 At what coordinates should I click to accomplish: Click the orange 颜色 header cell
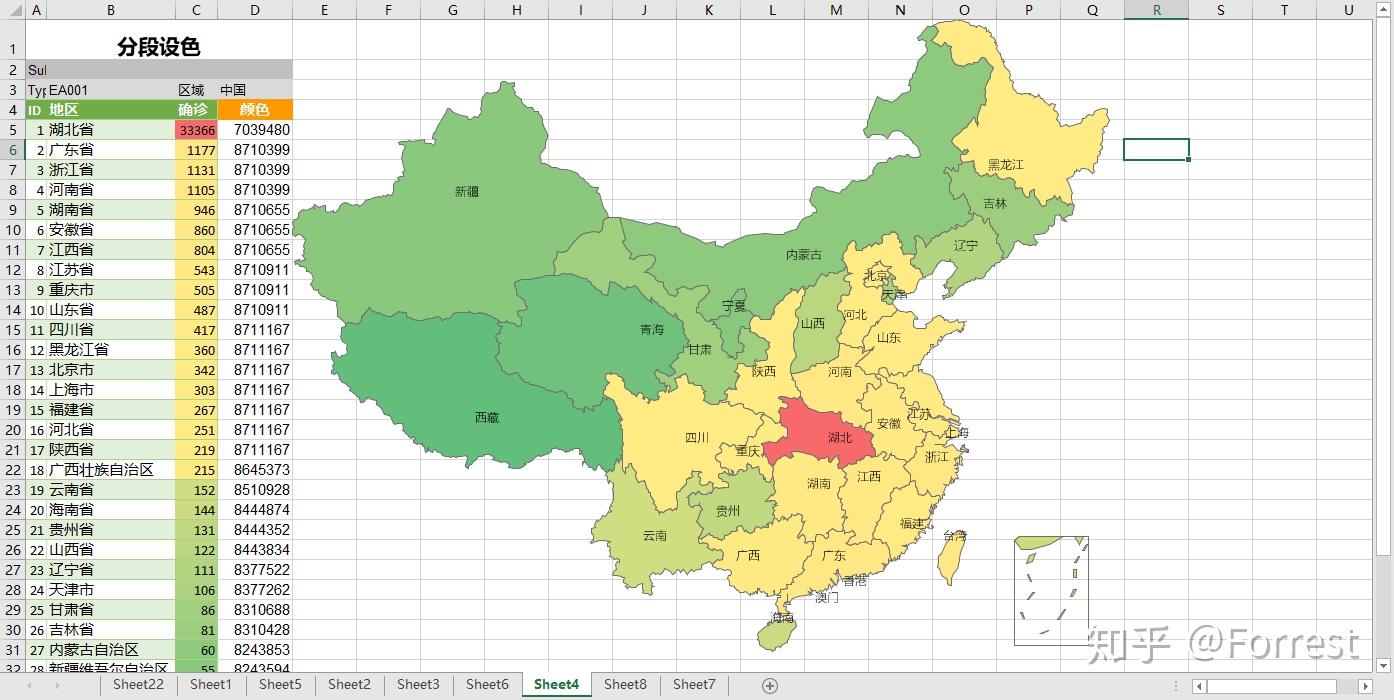click(254, 109)
